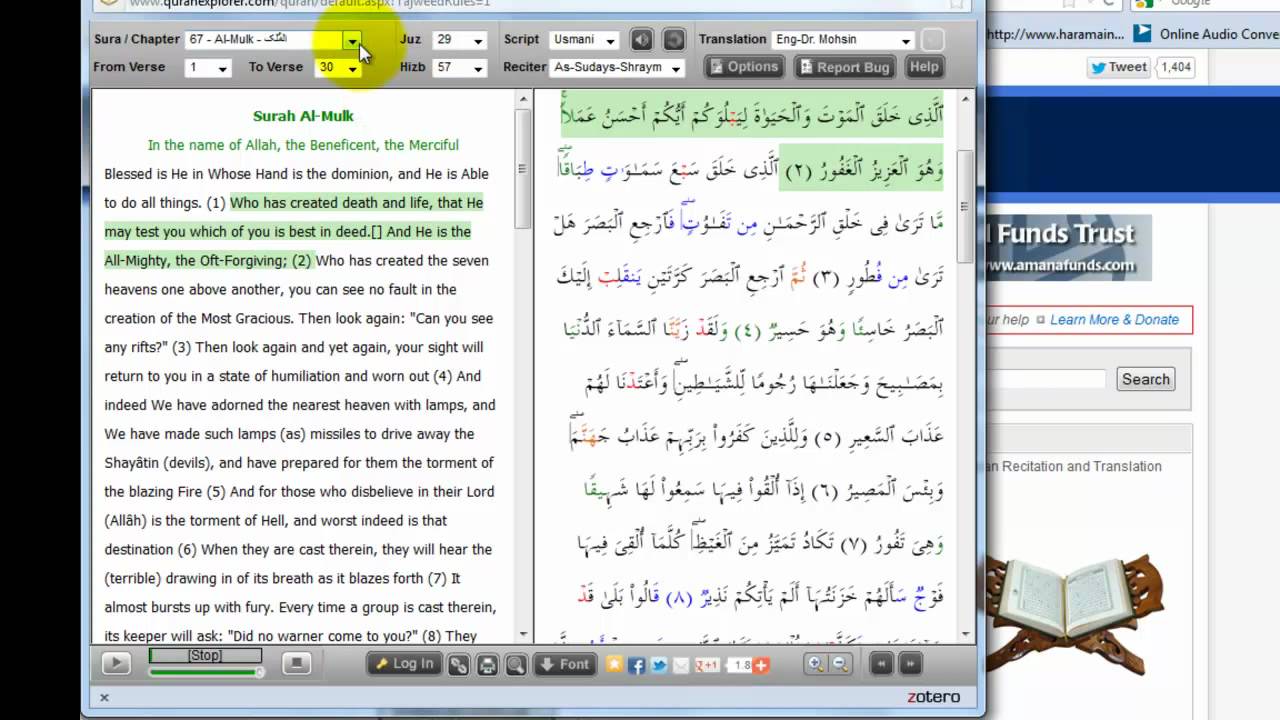This screenshot has height=720, width=1280.
Task: Start recitation with the play button
Action: (116, 663)
